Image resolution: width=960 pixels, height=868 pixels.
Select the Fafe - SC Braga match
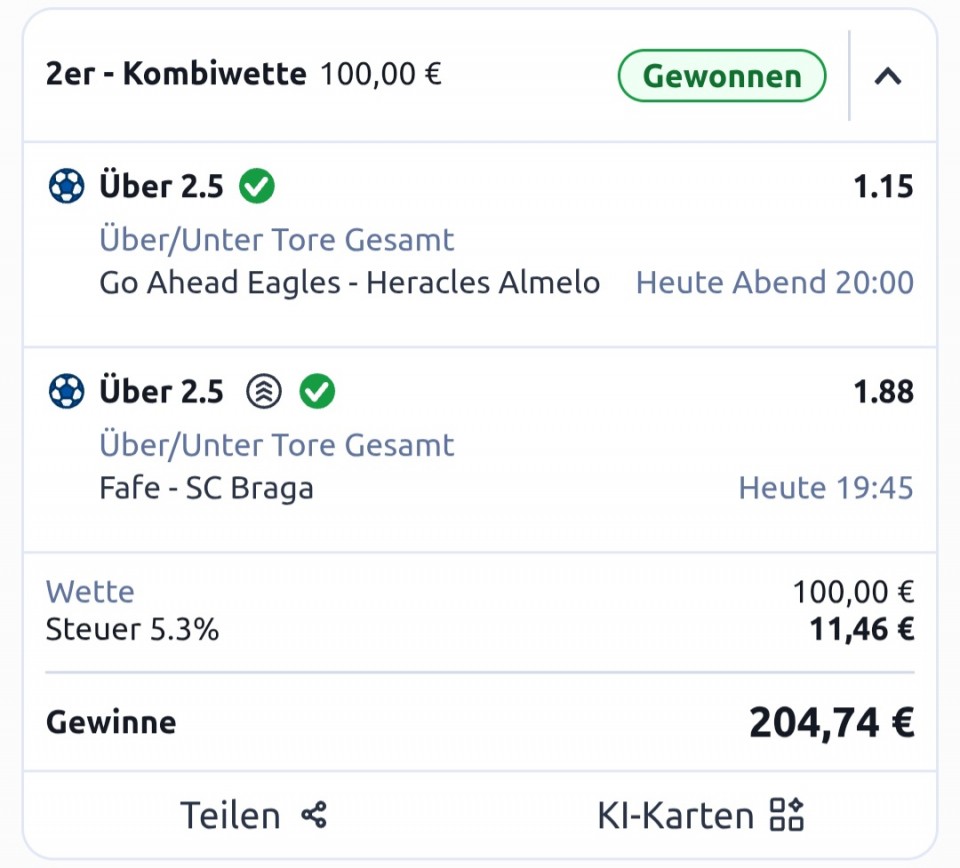point(206,488)
